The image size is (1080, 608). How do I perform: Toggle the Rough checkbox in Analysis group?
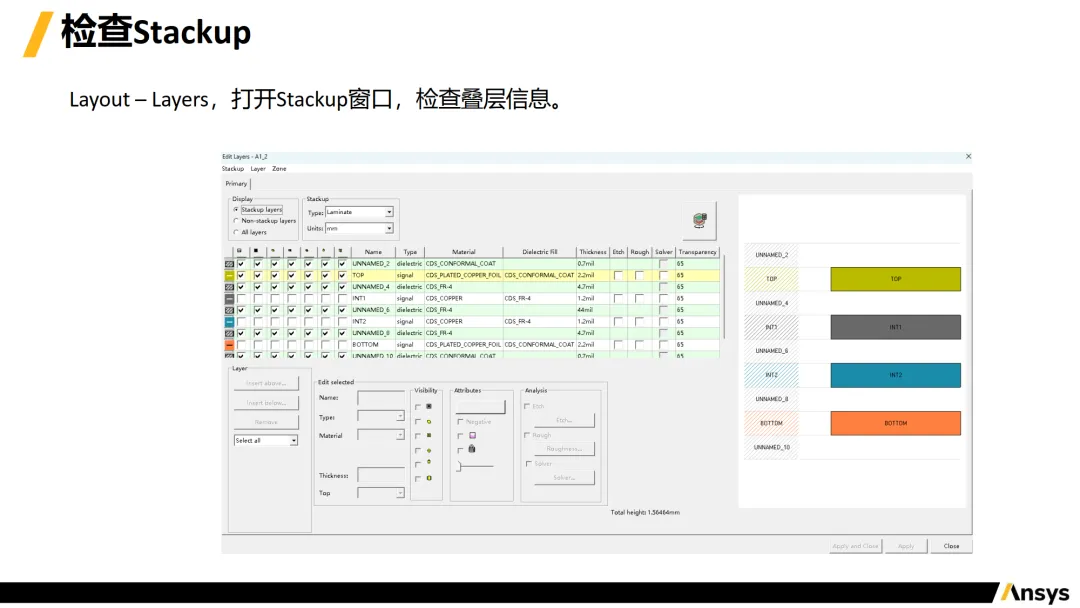[527, 435]
